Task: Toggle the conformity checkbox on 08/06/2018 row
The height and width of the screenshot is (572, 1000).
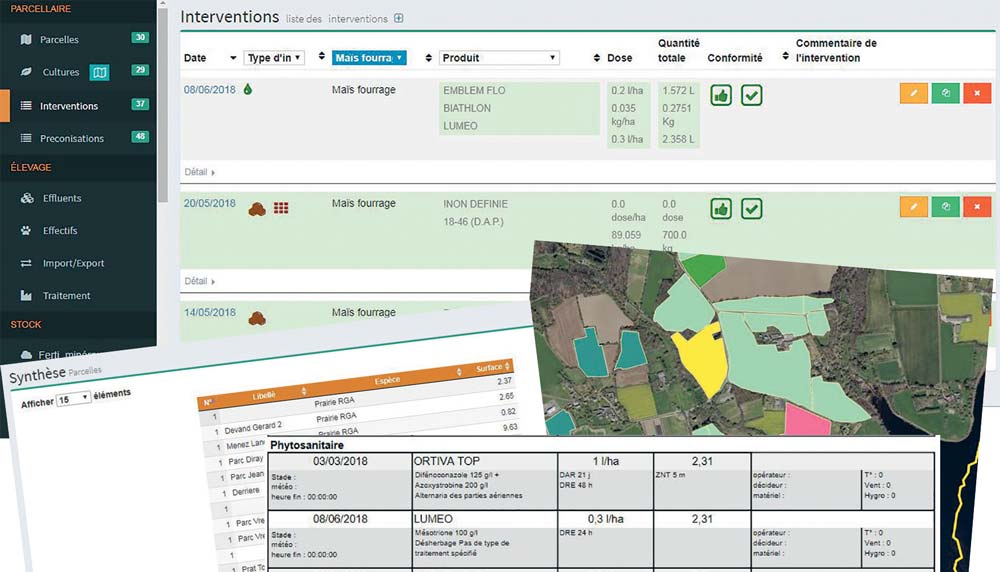Action: pyautogui.click(x=752, y=96)
